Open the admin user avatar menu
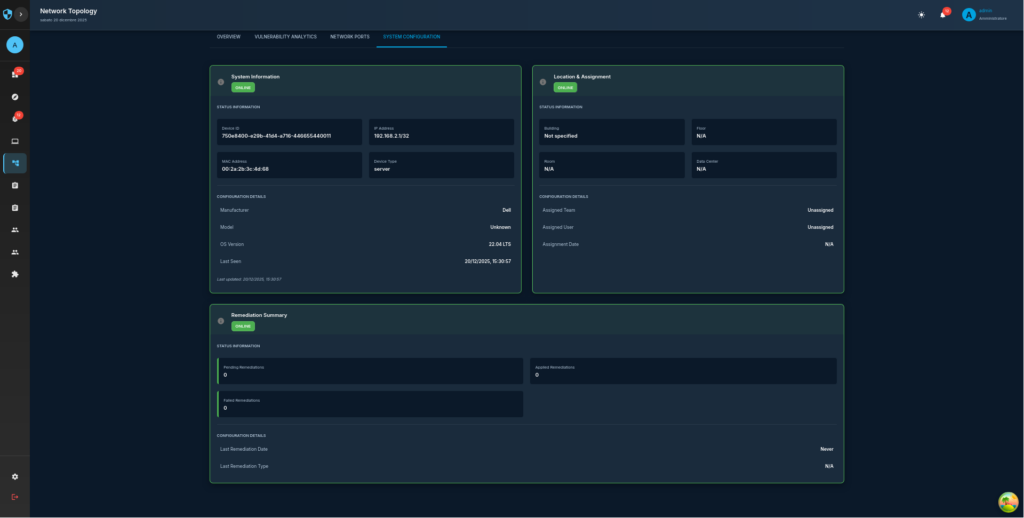 pyautogui.click(x=968, y=14)
